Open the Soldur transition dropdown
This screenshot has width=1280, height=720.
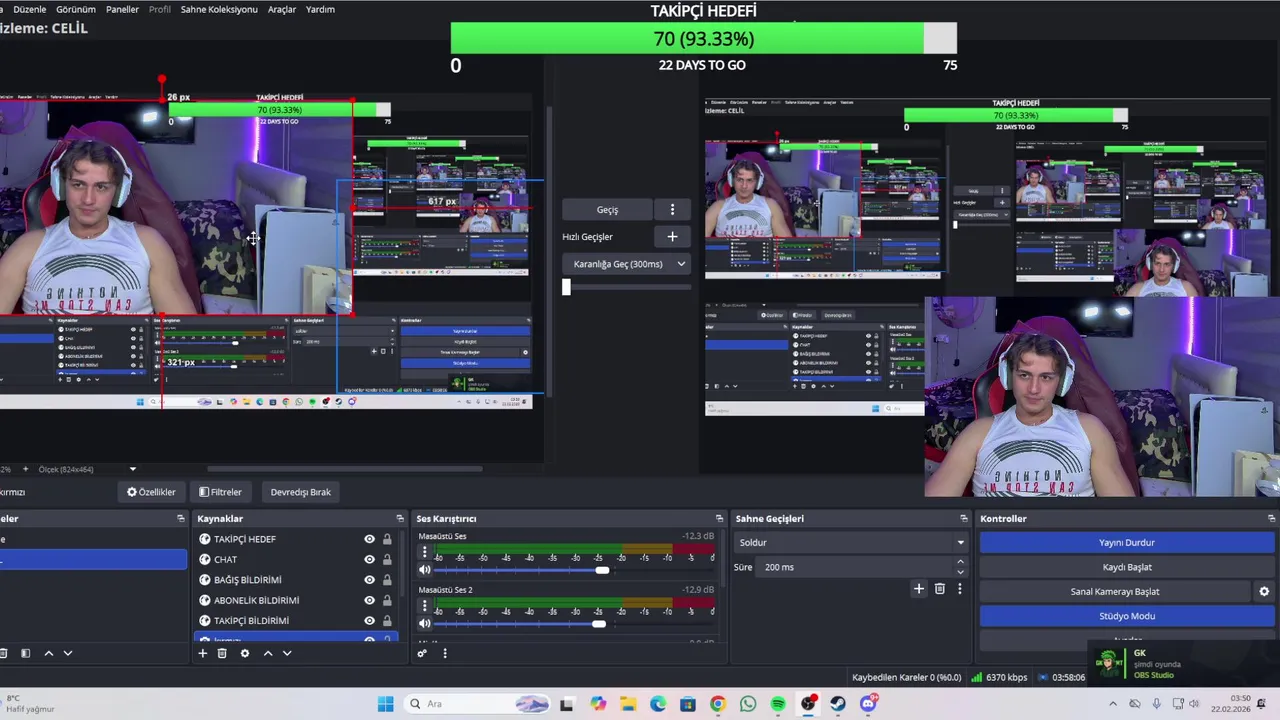coord(851,543)
